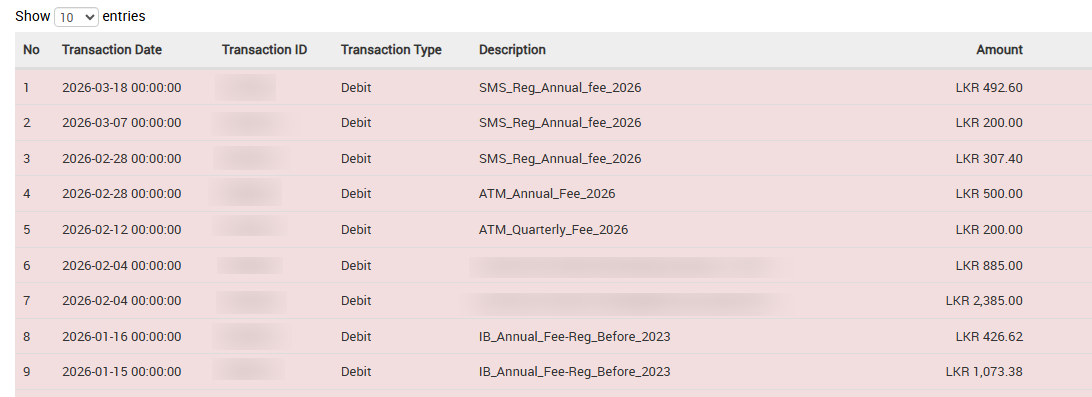Click date 2026-01-16 00:00:00

[122, 336]
